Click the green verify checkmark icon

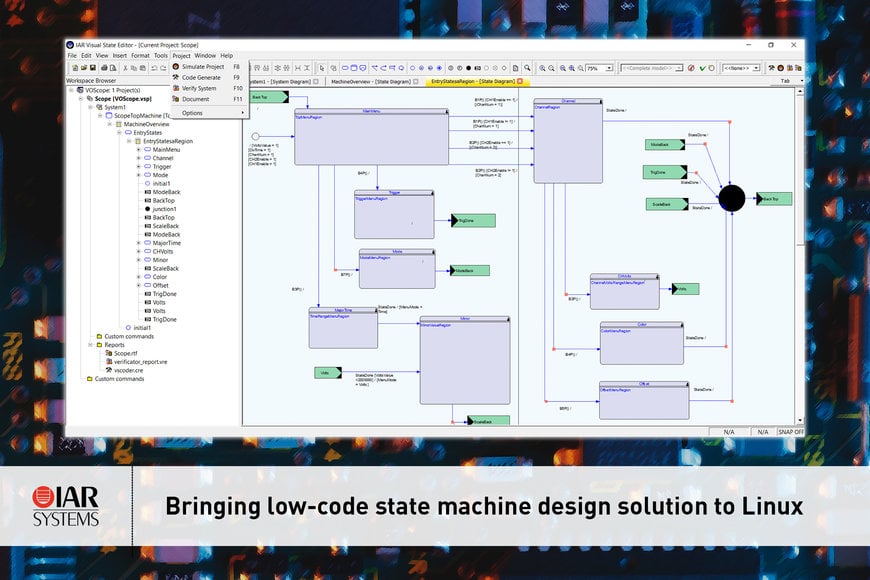702,68
